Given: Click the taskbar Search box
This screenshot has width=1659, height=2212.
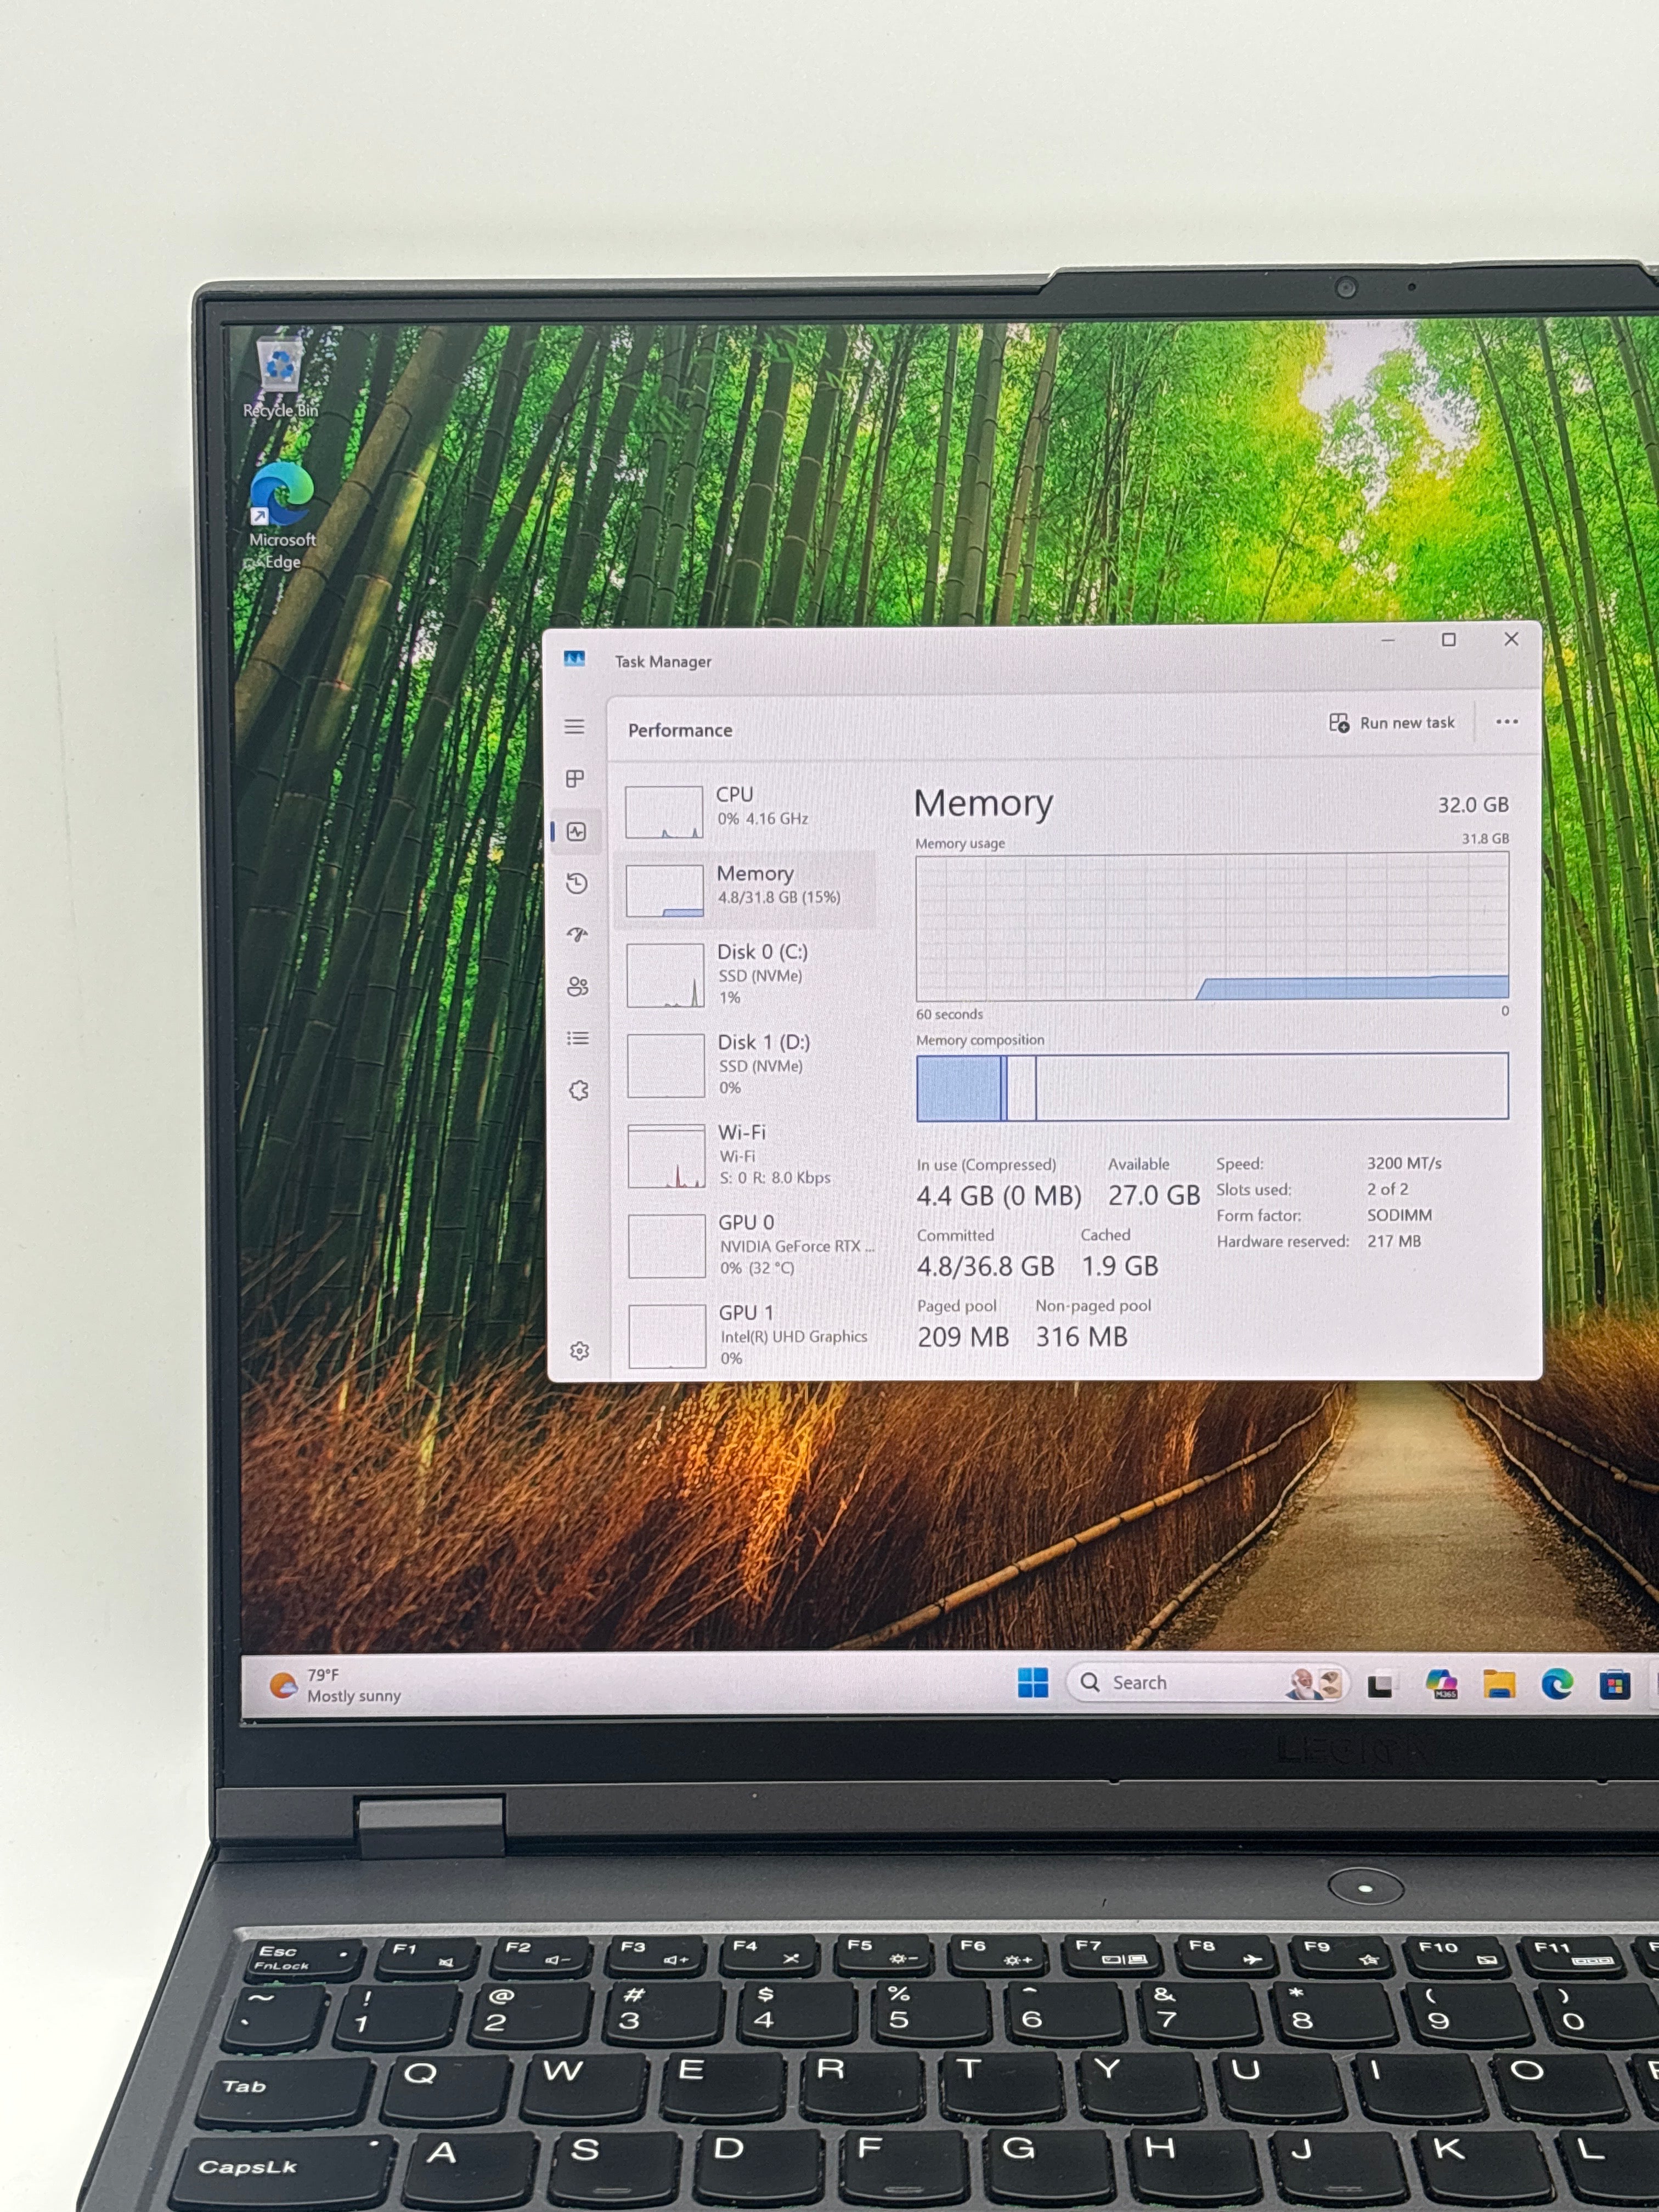Looking at the screenshot, I should [x=1207, y=1683].
